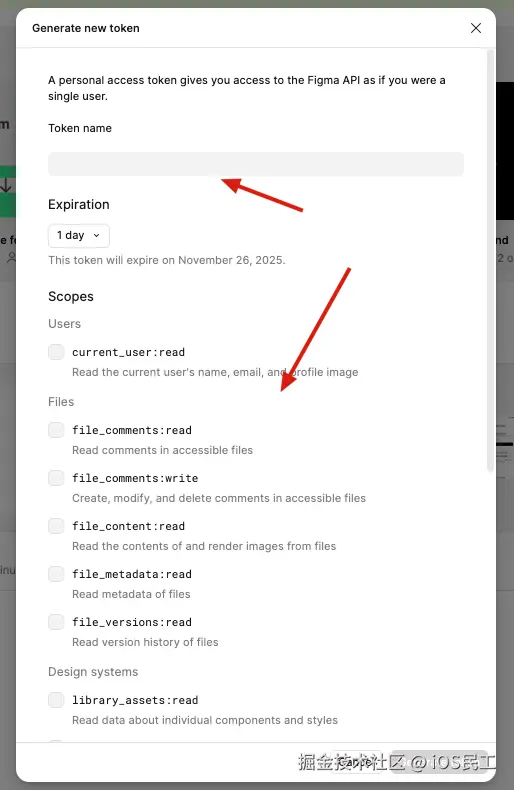Click the 'Generate new token' dialog title

[x=86, y=28]
